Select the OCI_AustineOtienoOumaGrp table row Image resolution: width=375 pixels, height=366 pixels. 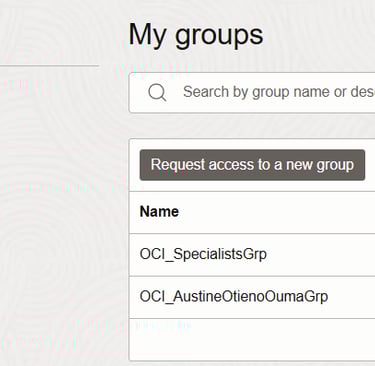point(252,297)
